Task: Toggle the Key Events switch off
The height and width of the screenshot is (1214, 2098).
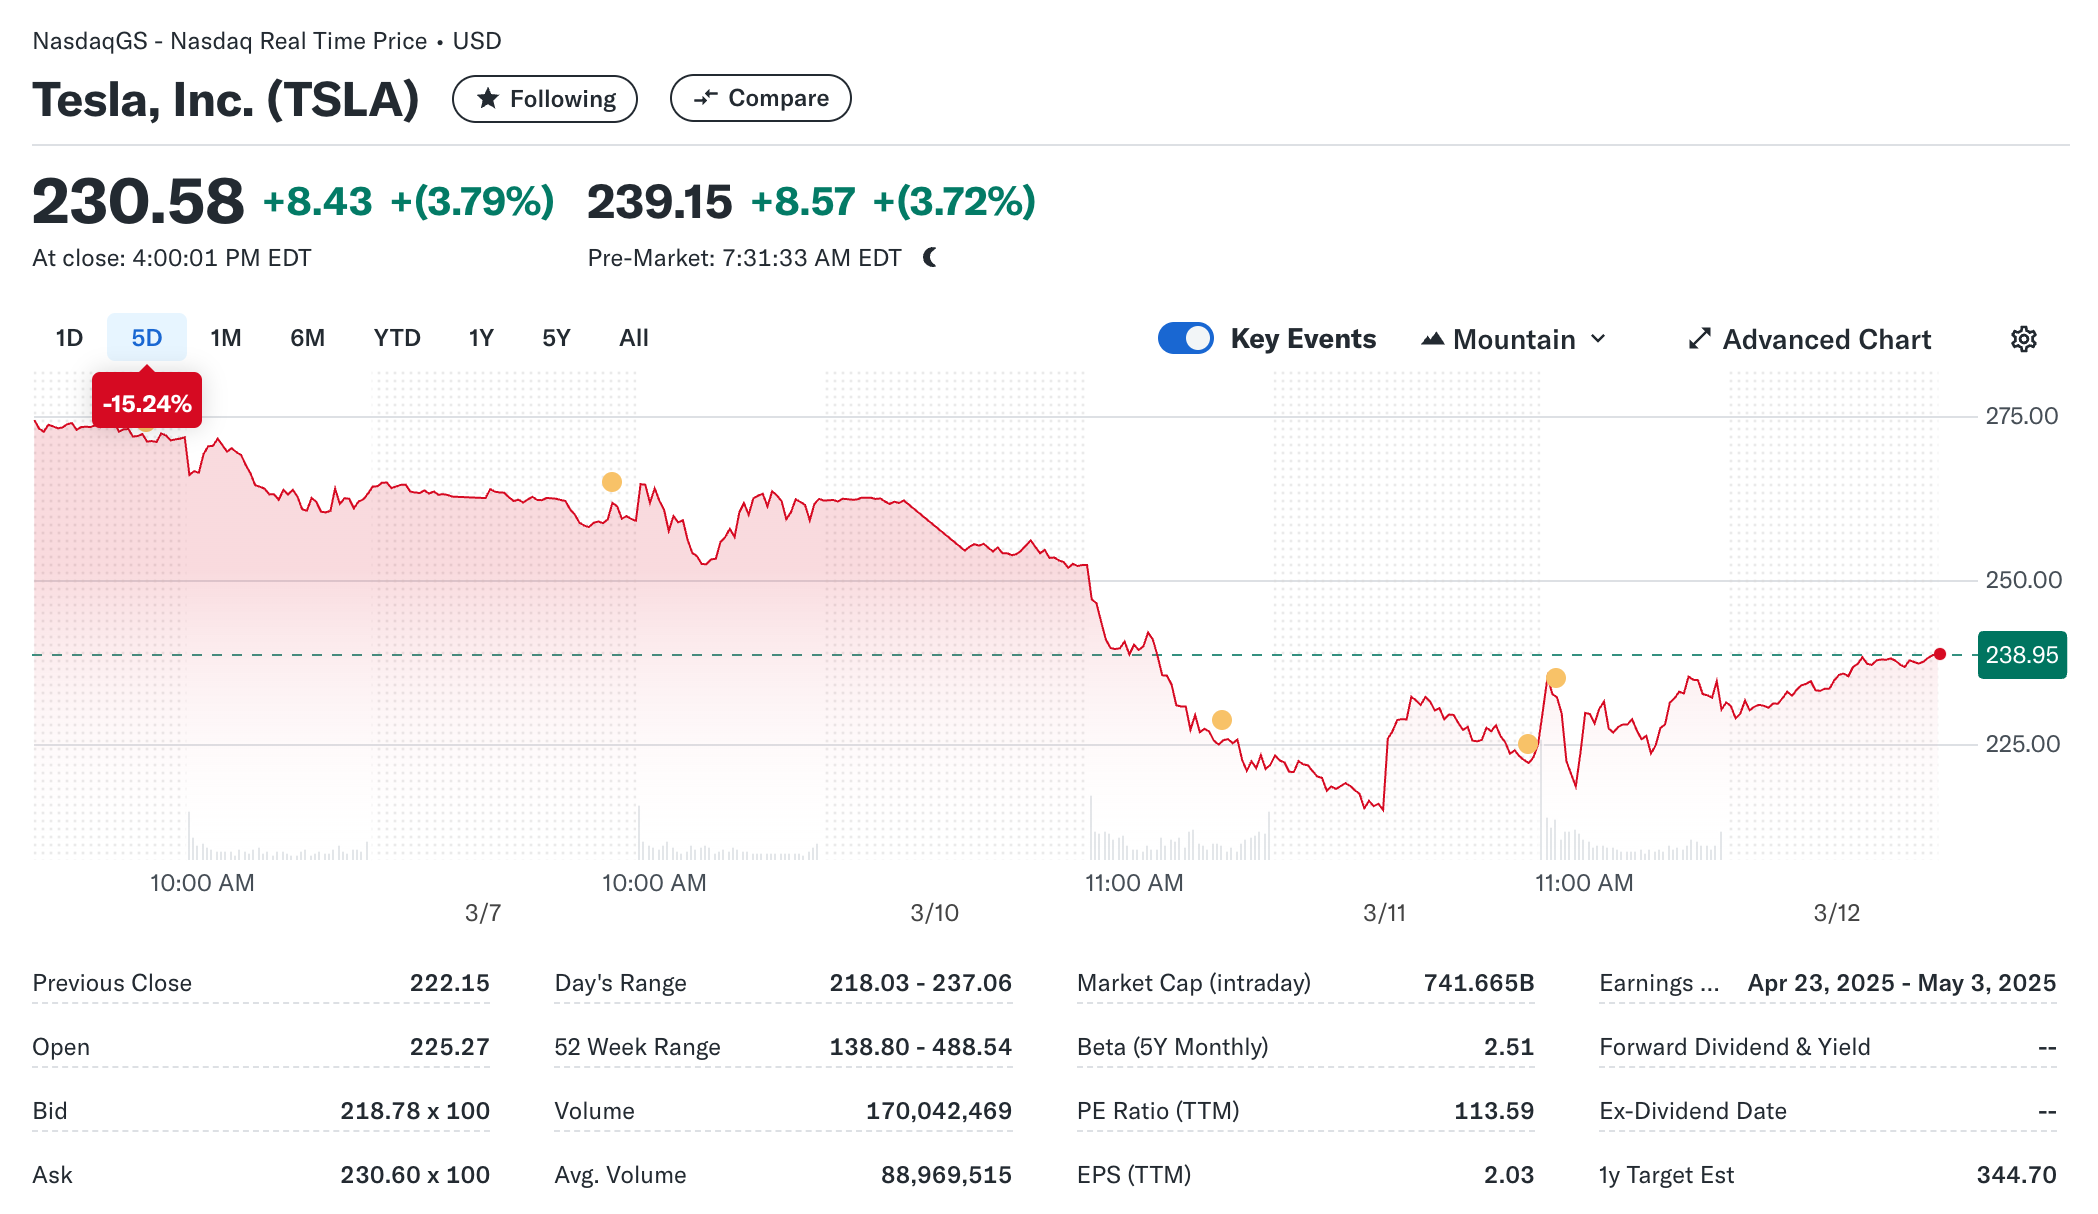Action: pyautogui.click(x=1185, y=338)
